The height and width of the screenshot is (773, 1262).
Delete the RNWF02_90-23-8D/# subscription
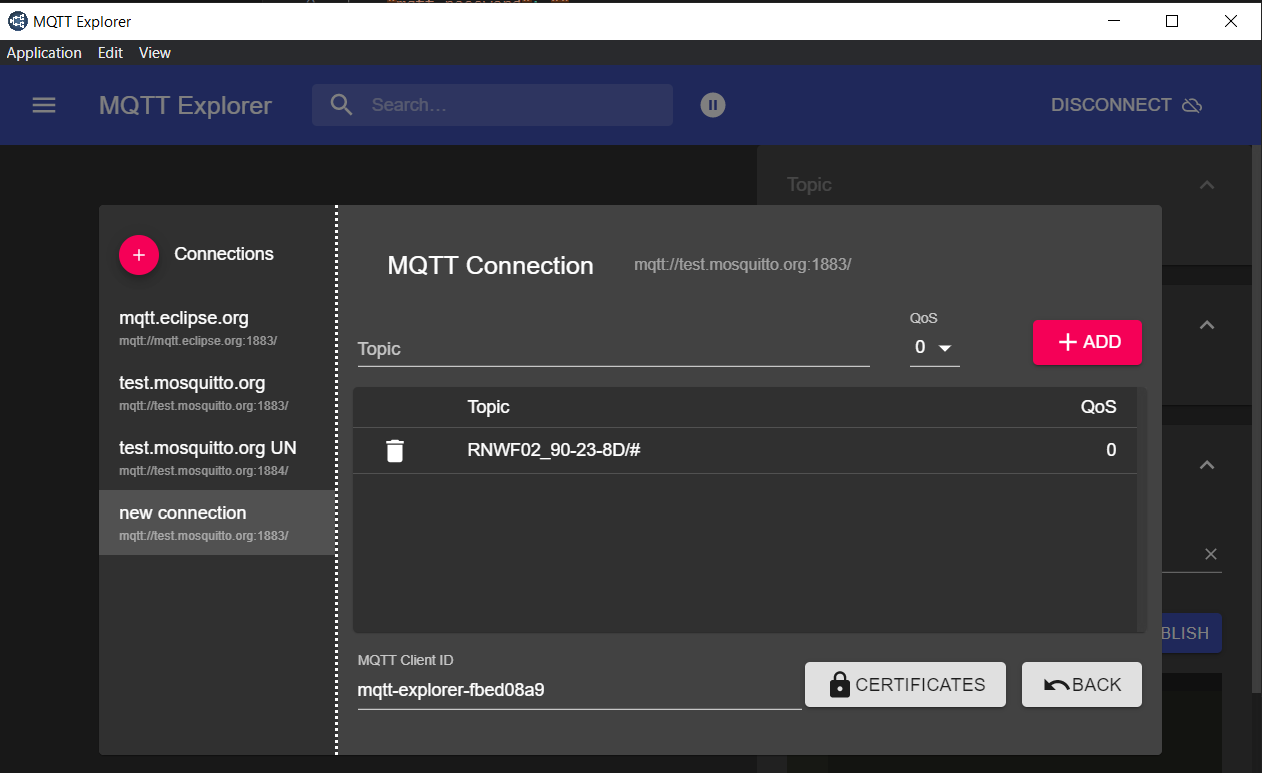395,451
